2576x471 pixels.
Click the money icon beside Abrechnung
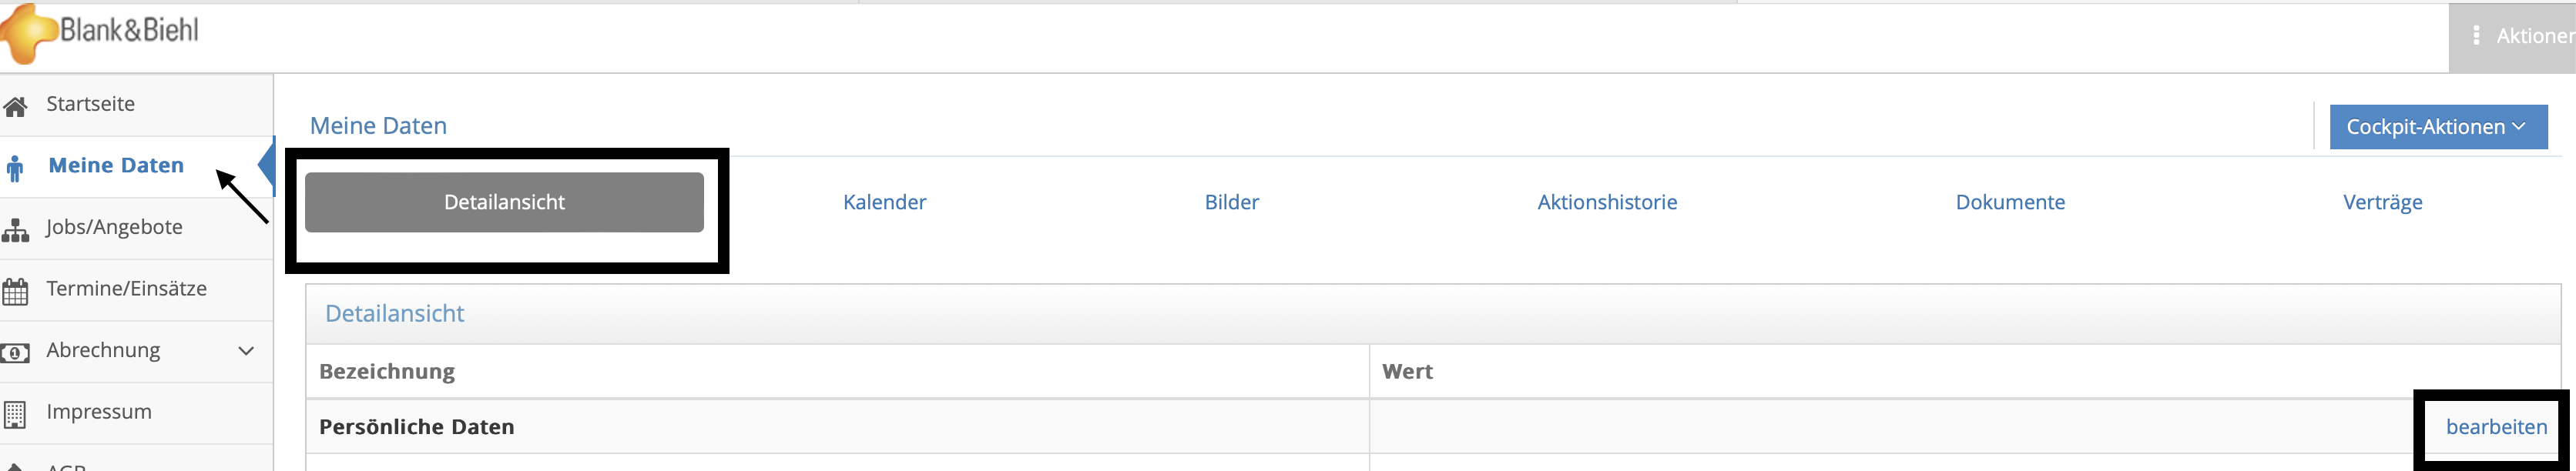point(15,353)
